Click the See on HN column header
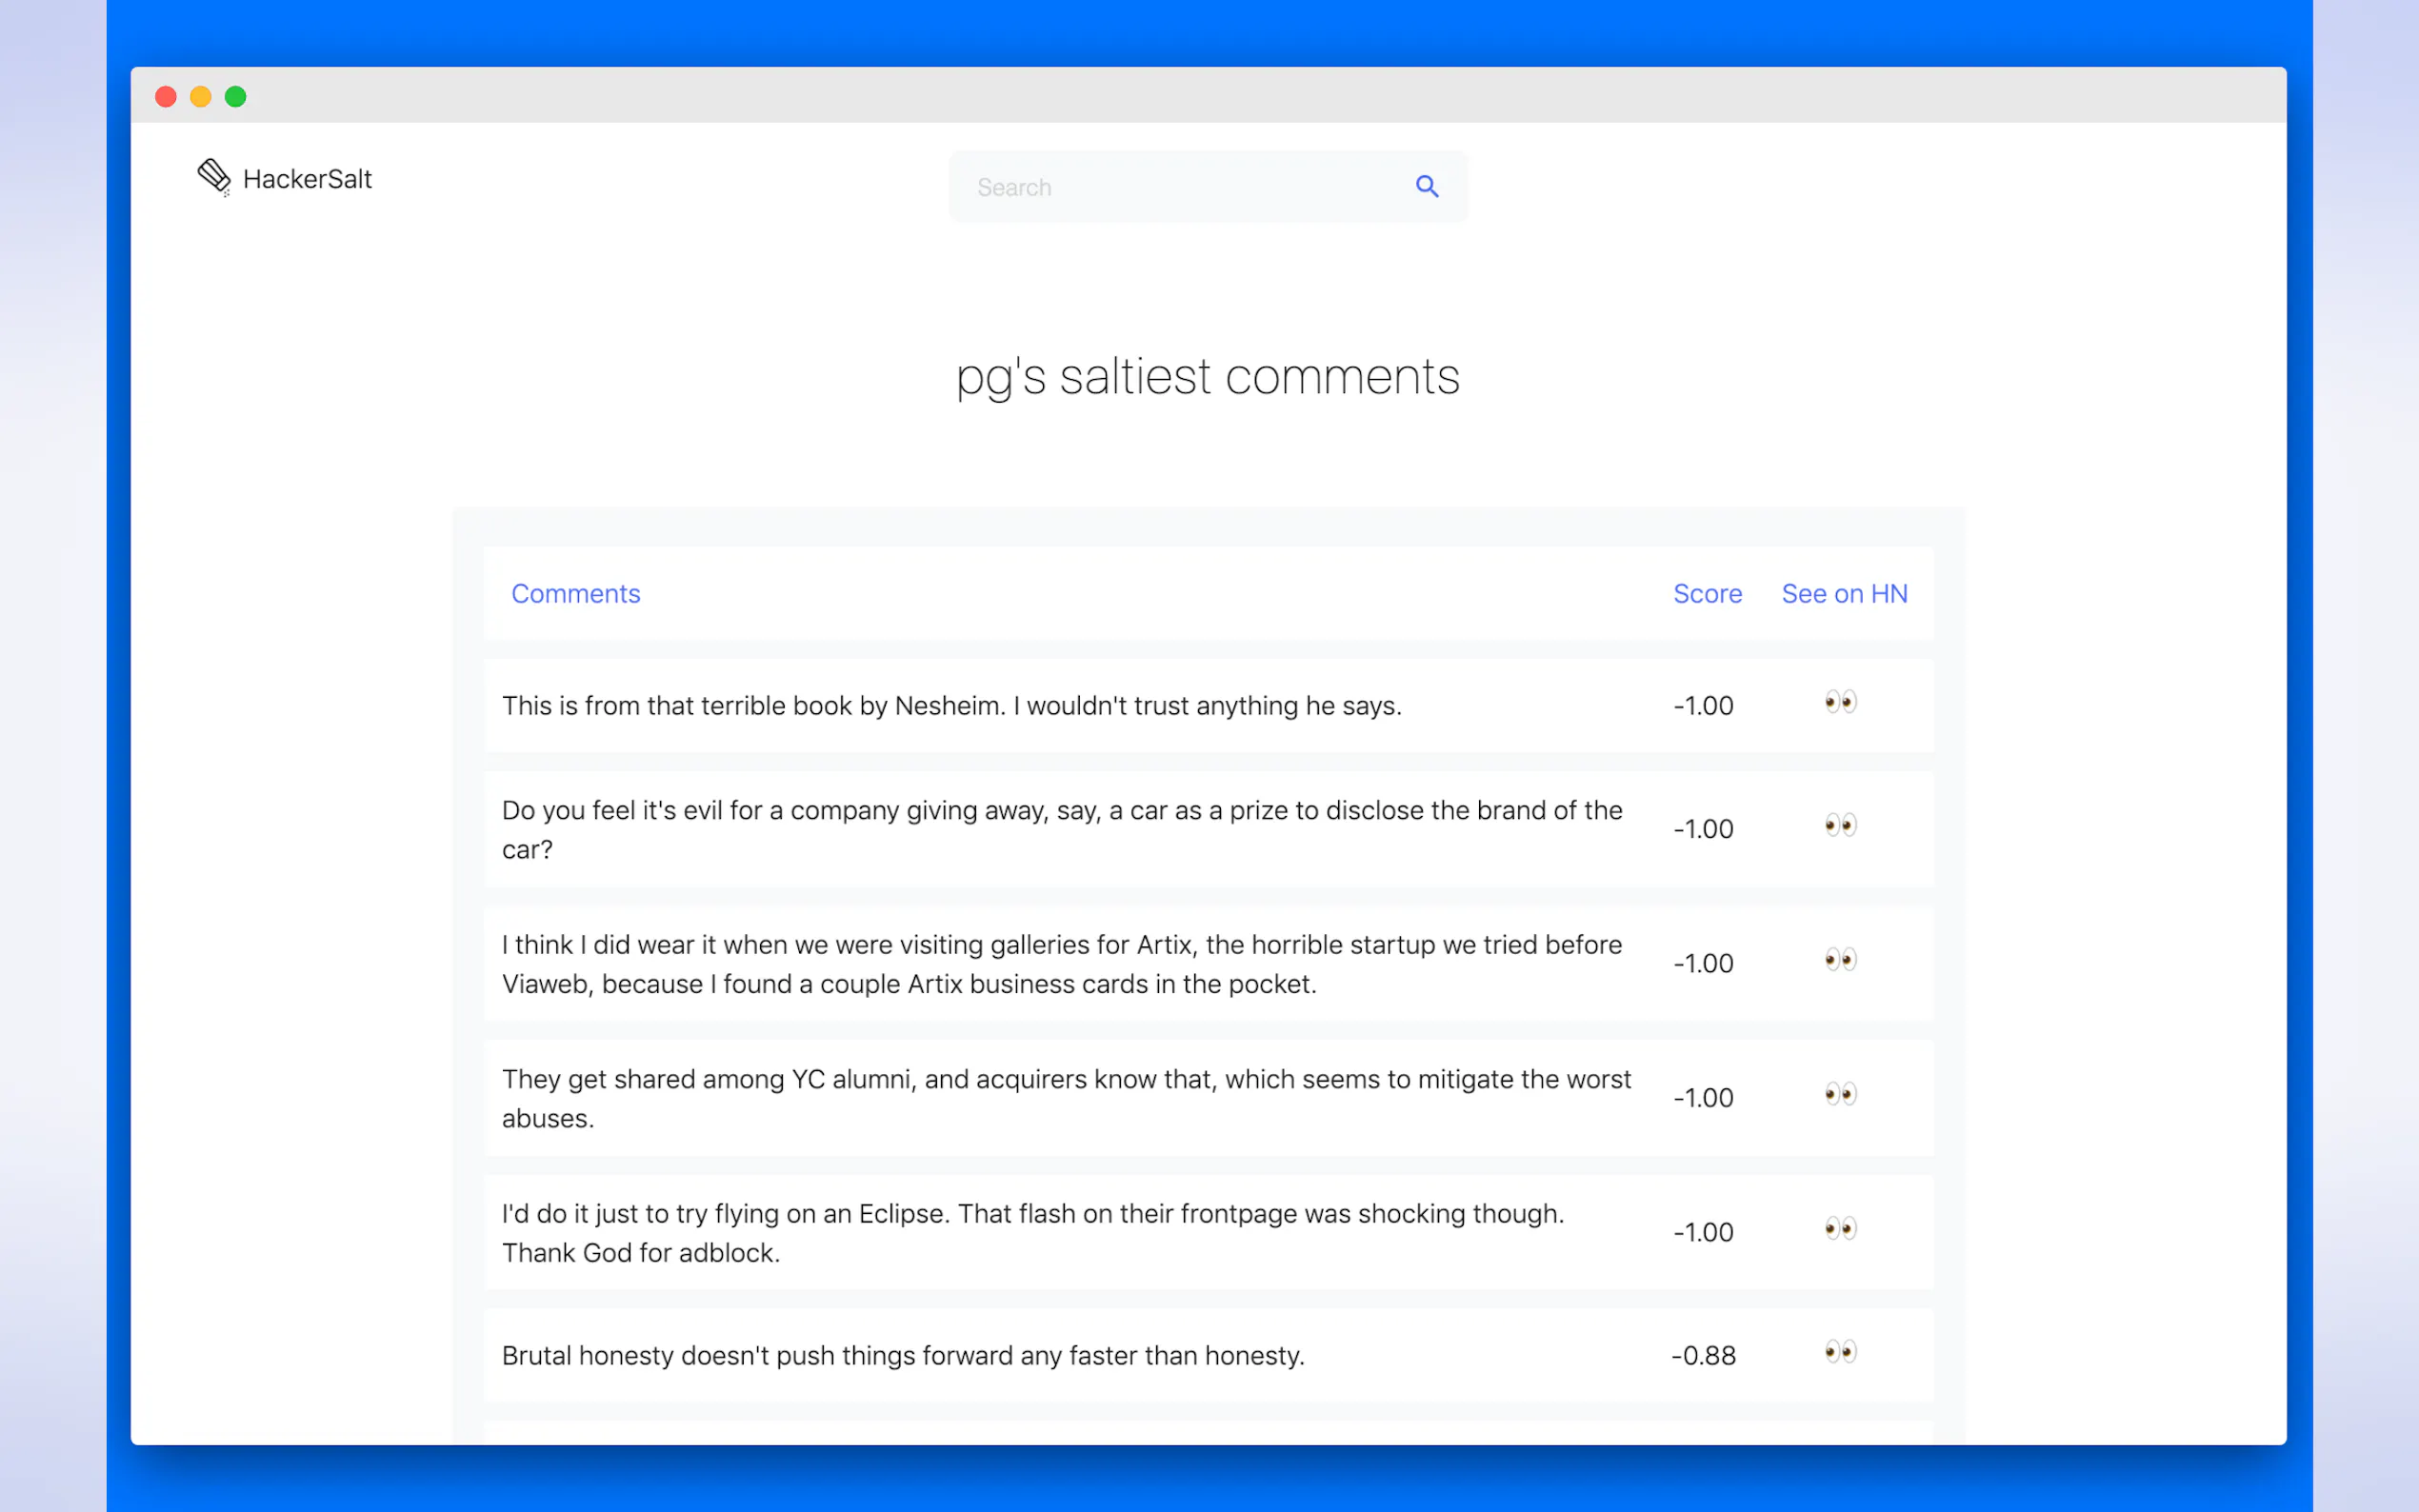 point(1843,594)
